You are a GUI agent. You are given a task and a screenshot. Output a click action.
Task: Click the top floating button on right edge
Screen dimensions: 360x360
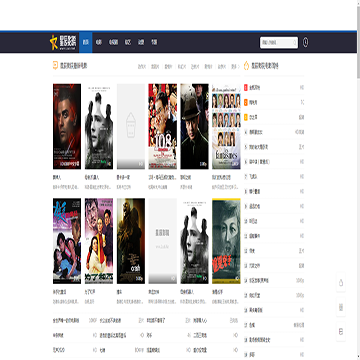pos(341,283)
